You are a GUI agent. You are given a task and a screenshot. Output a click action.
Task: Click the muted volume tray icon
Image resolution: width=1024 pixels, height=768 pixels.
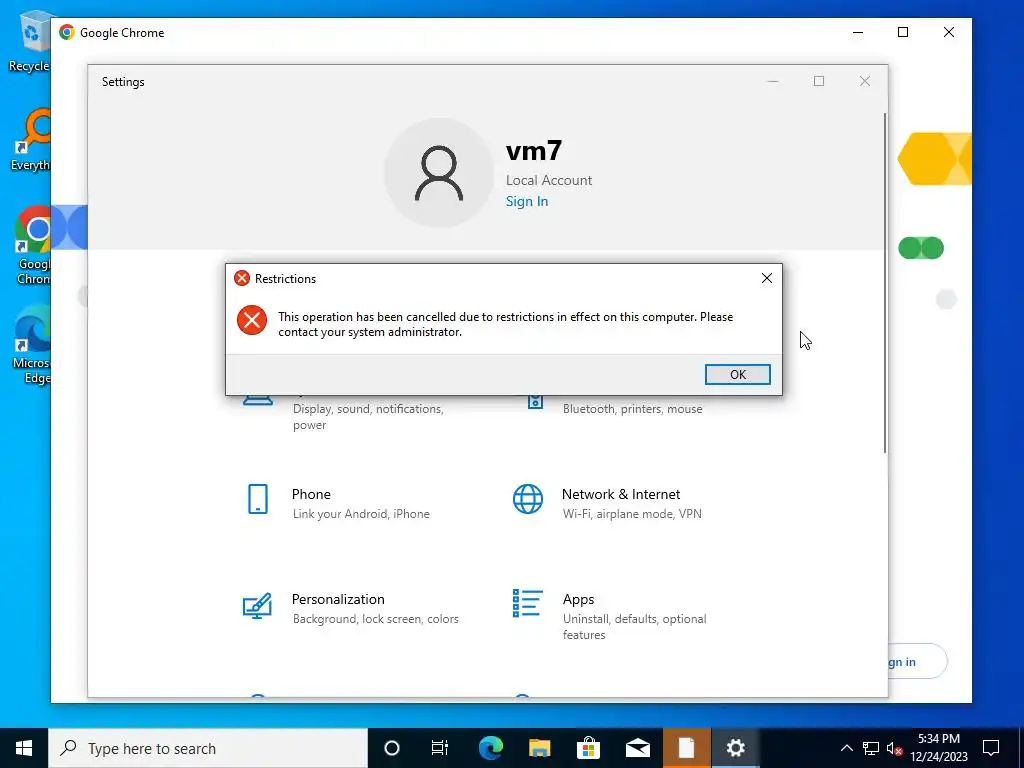pos(894,748)
